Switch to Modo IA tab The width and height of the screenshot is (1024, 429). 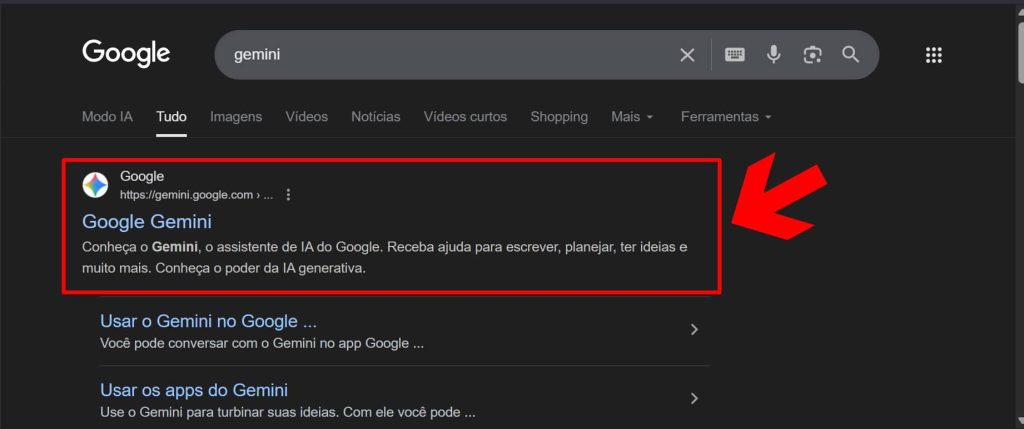(107, 117)
